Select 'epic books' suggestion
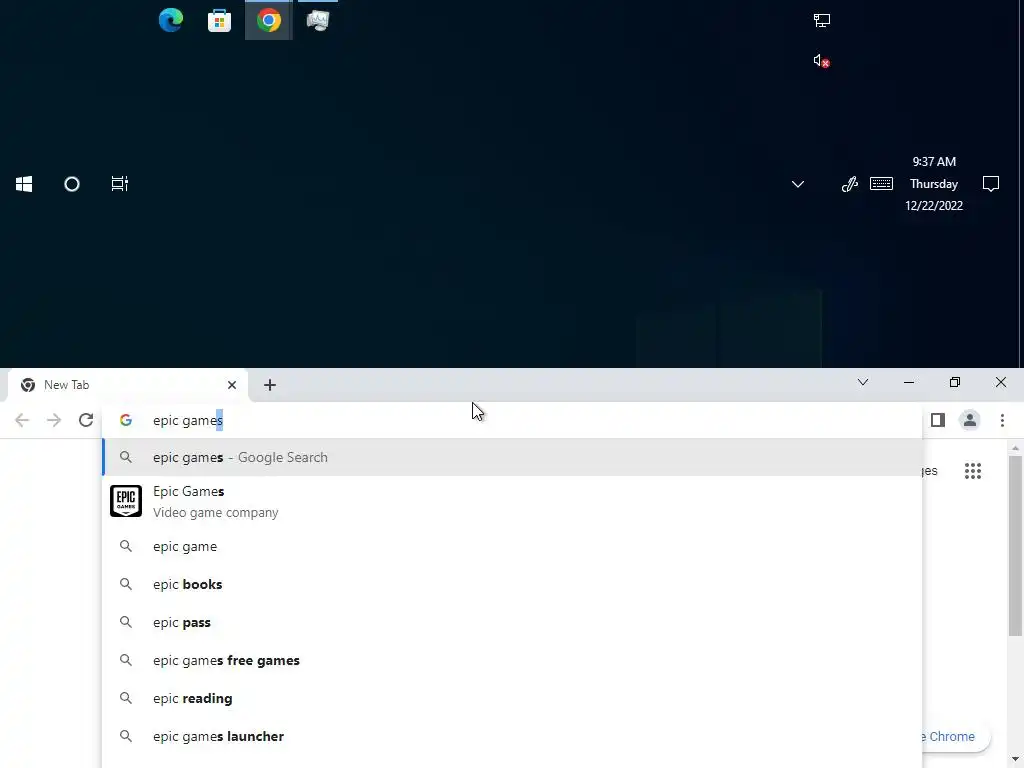This screenshot has width=1024, height=768. click(x=512, y=584)
